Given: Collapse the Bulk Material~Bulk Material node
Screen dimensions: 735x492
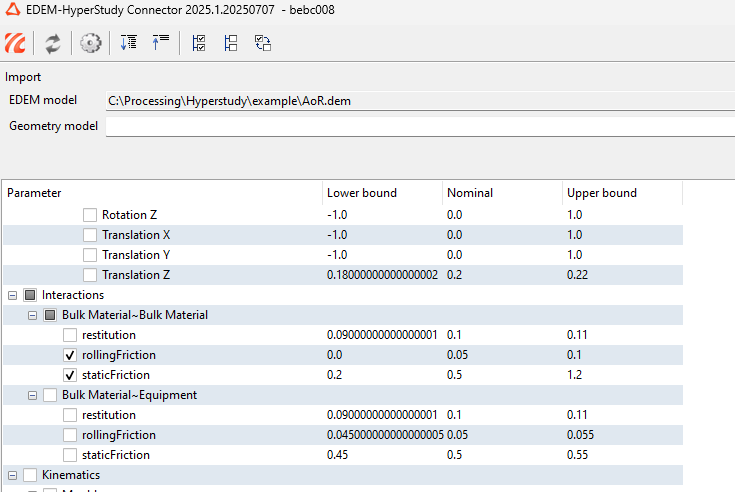Looking at the screenshot, I should [x=32, y=315].
